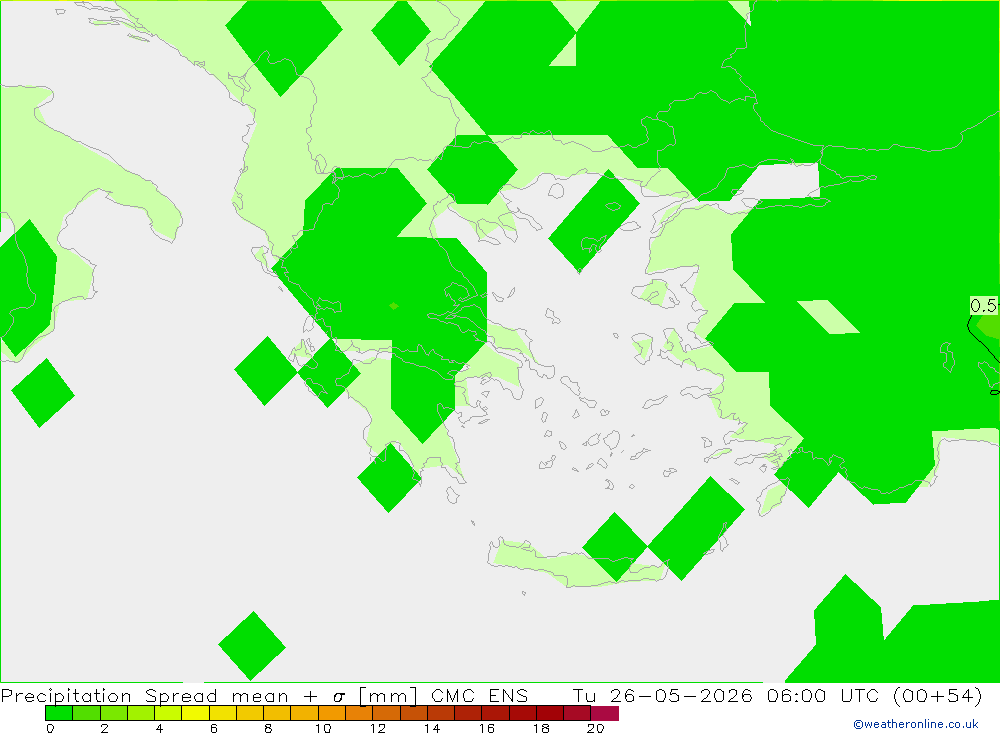Click the "06:00 UTC" time text
This screenshot has width=1000, height=733.
tap(823, 695)
